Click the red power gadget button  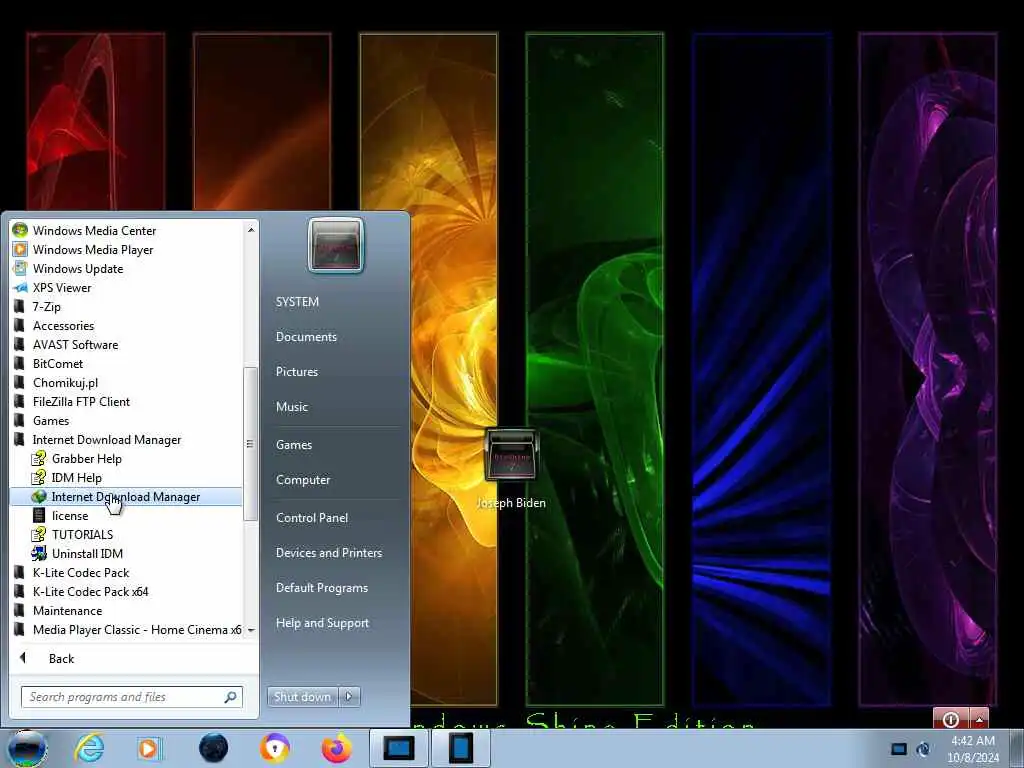tap(951, 719)
